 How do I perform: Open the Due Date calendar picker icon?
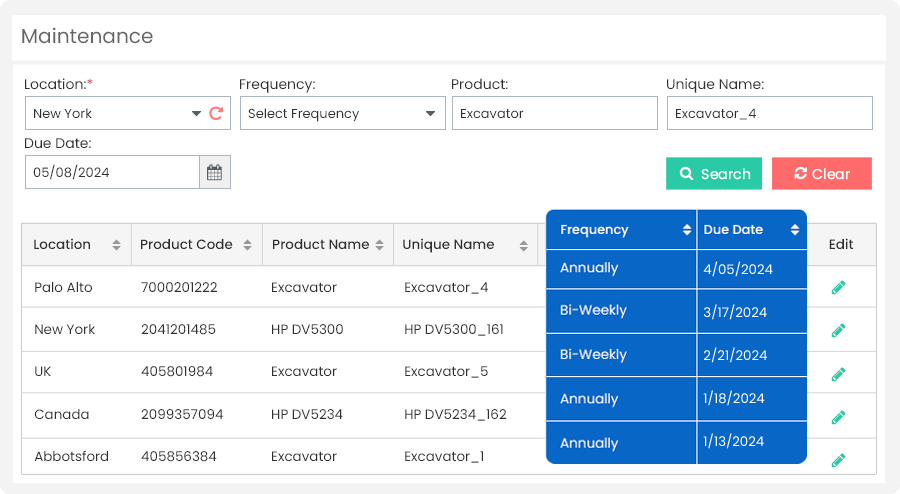(215, 172)
